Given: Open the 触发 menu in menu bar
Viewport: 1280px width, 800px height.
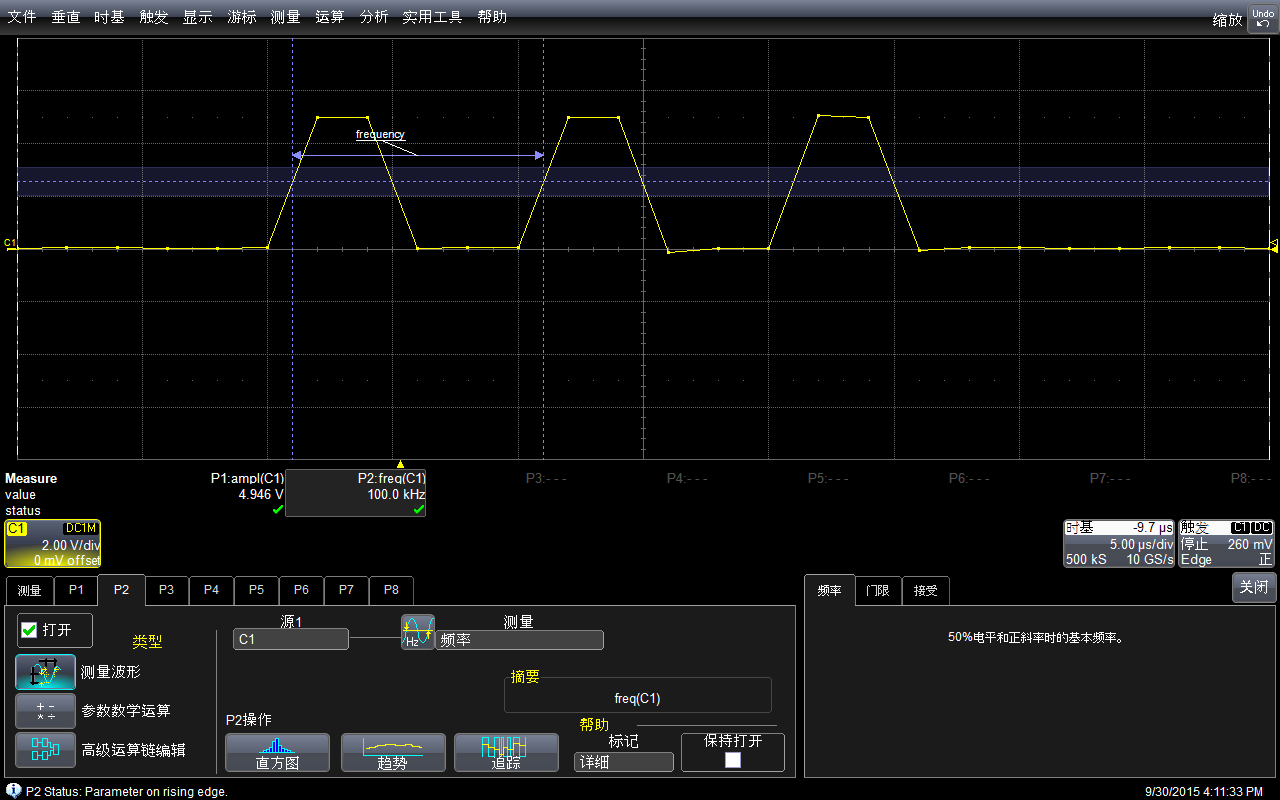Looking at the screenshot, I should (154, 17).
